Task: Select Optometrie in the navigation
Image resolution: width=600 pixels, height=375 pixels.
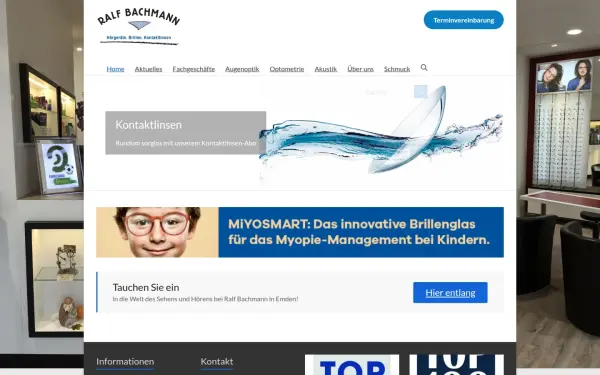Action: click(287, 69)
